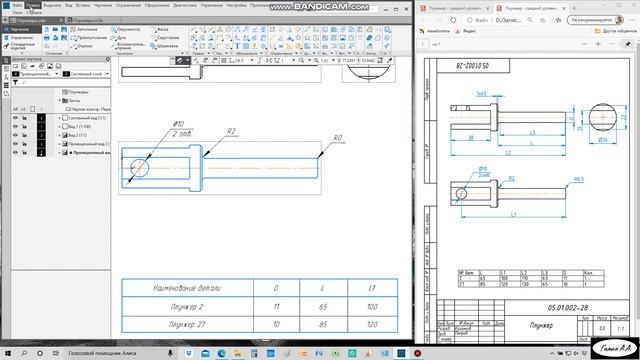Click the print icon in toolbar
640x360 pixels.
pos(47,38)
